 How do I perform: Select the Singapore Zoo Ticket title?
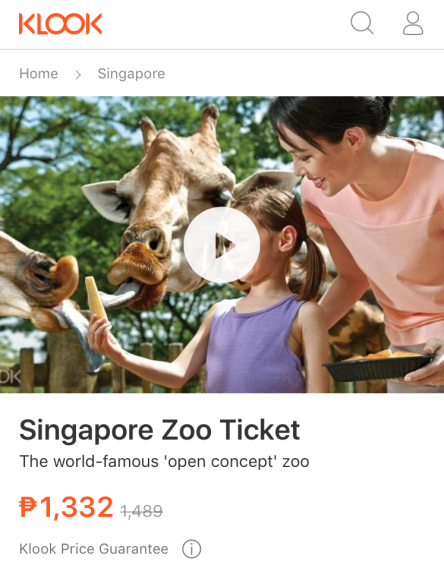pyautogui.click(x=159, y=430)
